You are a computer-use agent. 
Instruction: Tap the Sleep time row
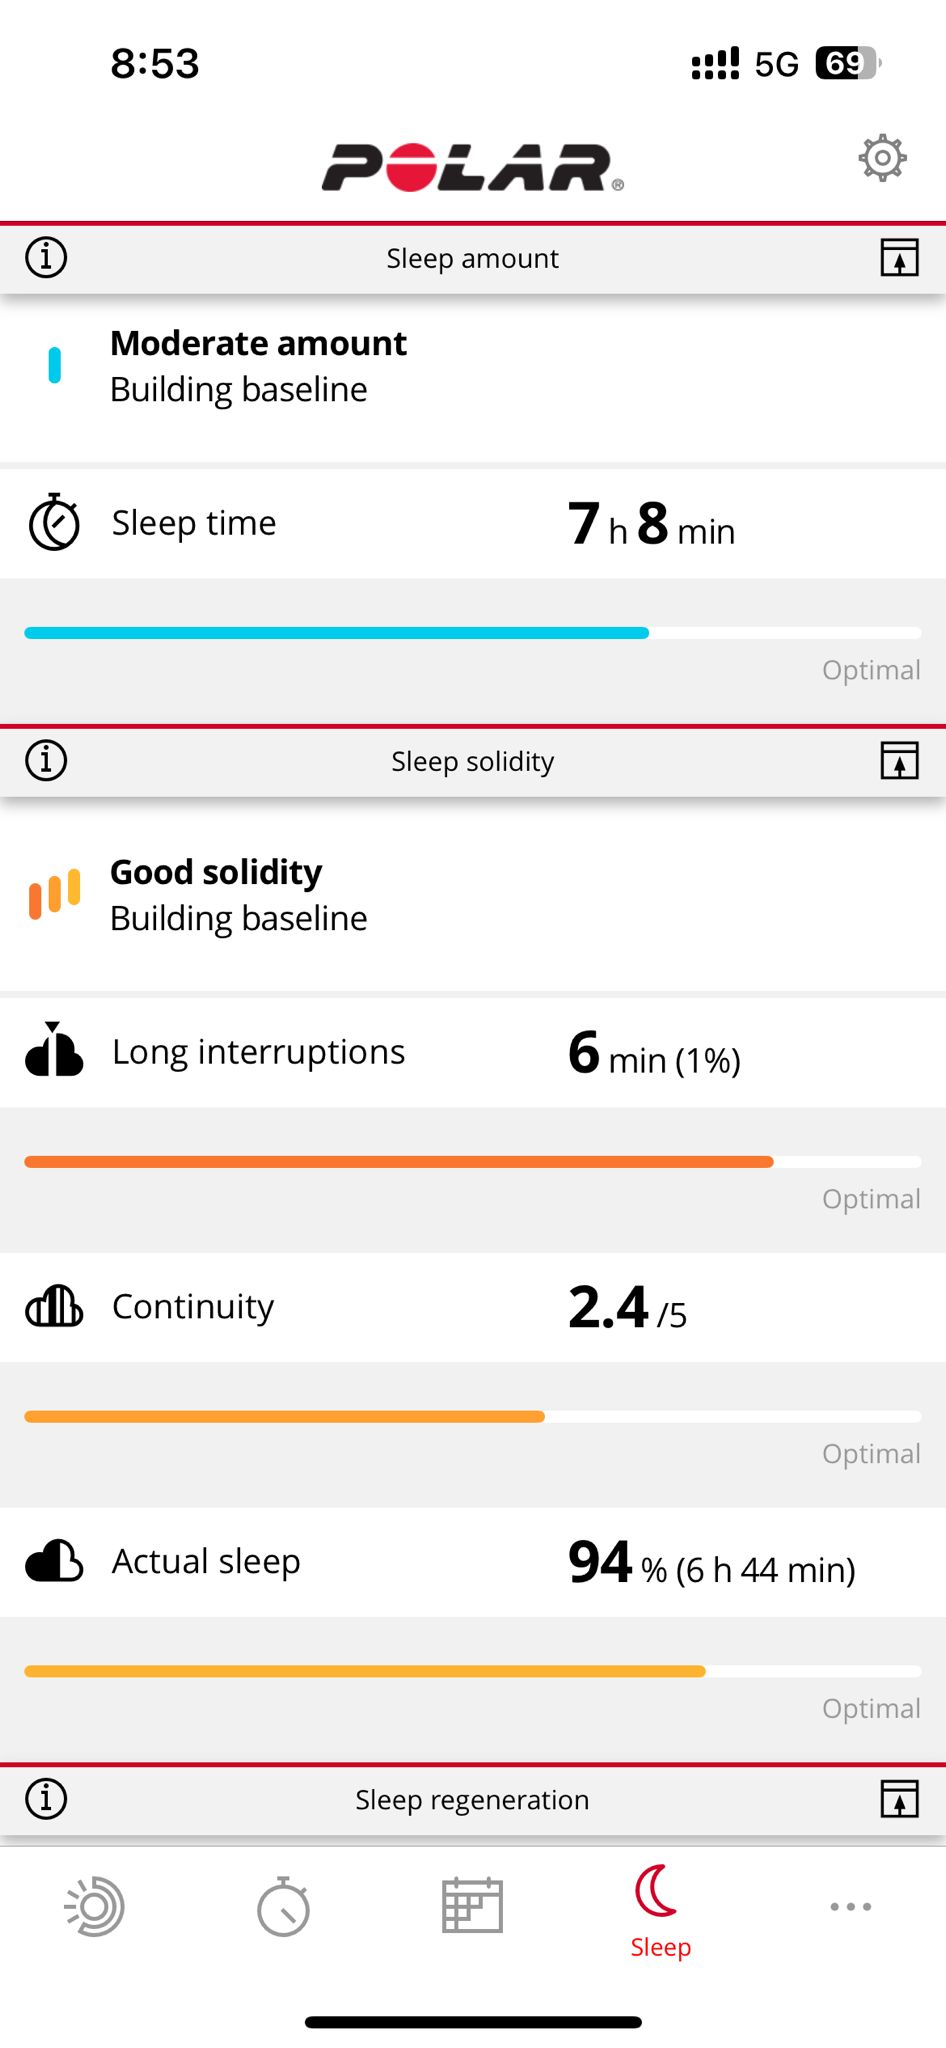(x=472, y=523)
